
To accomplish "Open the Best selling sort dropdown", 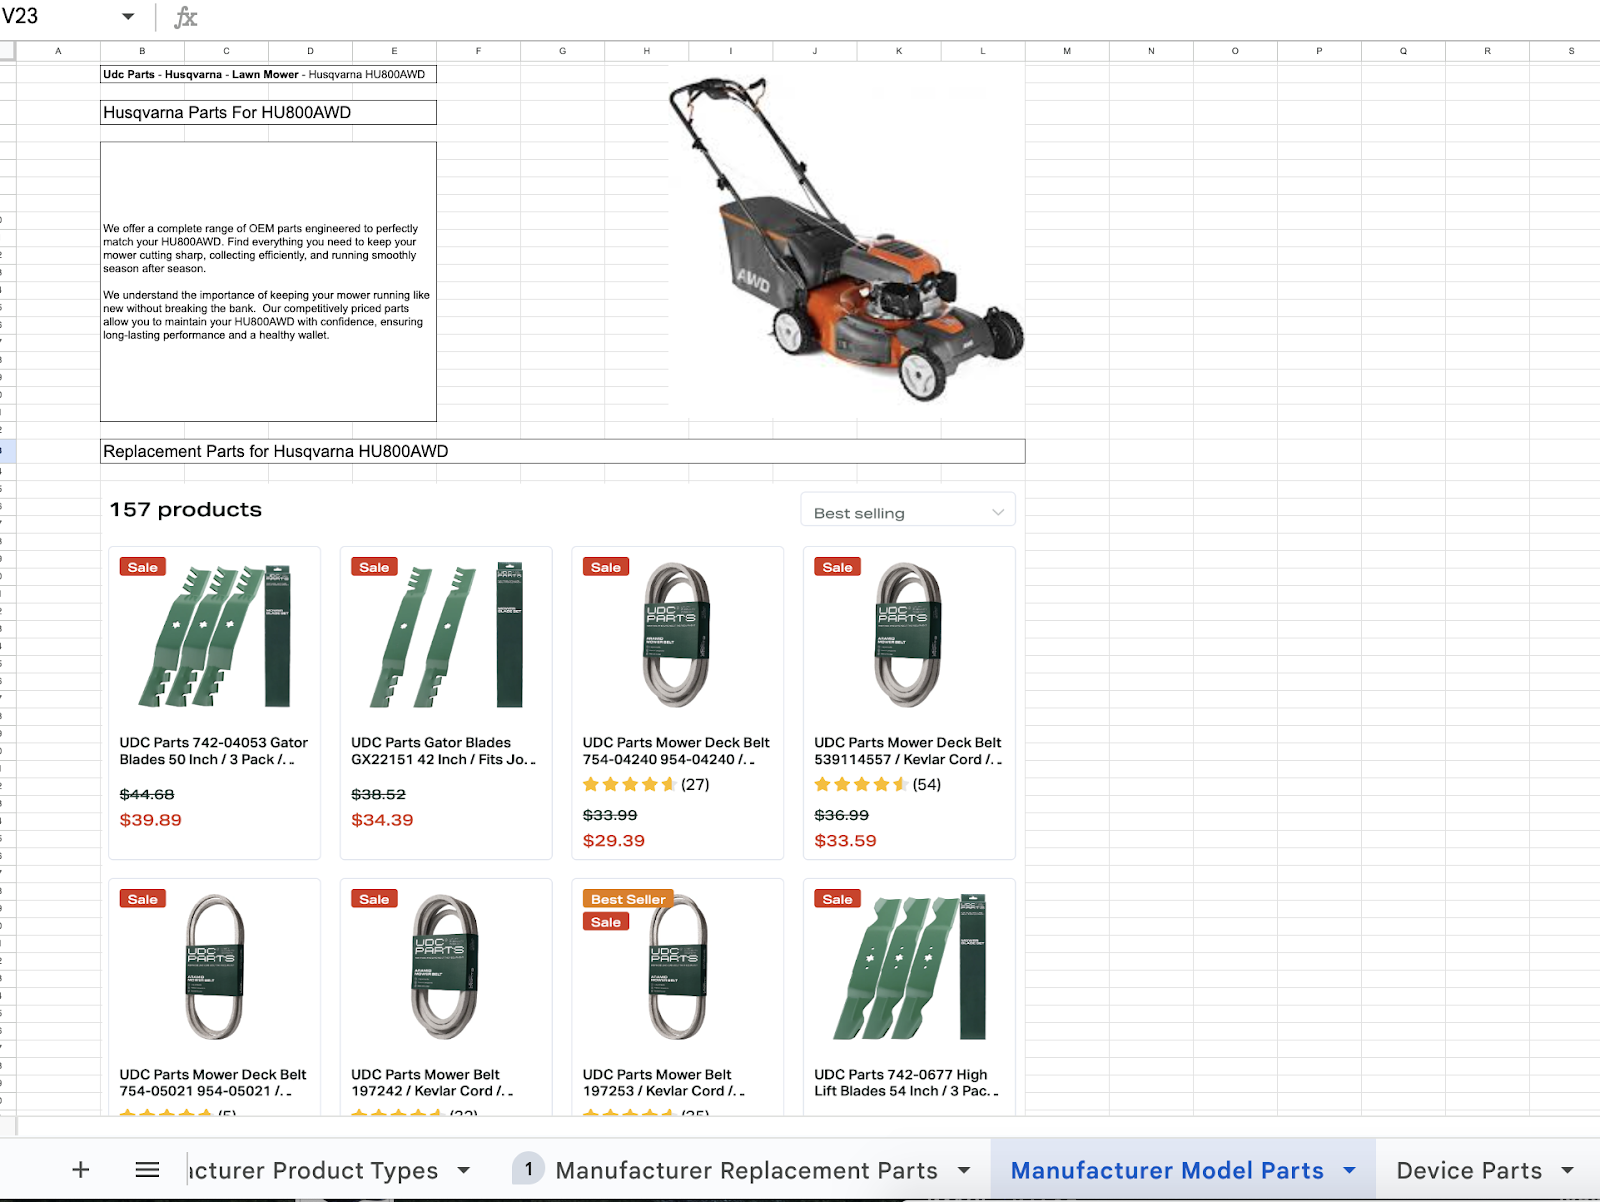I will [908, 512].
